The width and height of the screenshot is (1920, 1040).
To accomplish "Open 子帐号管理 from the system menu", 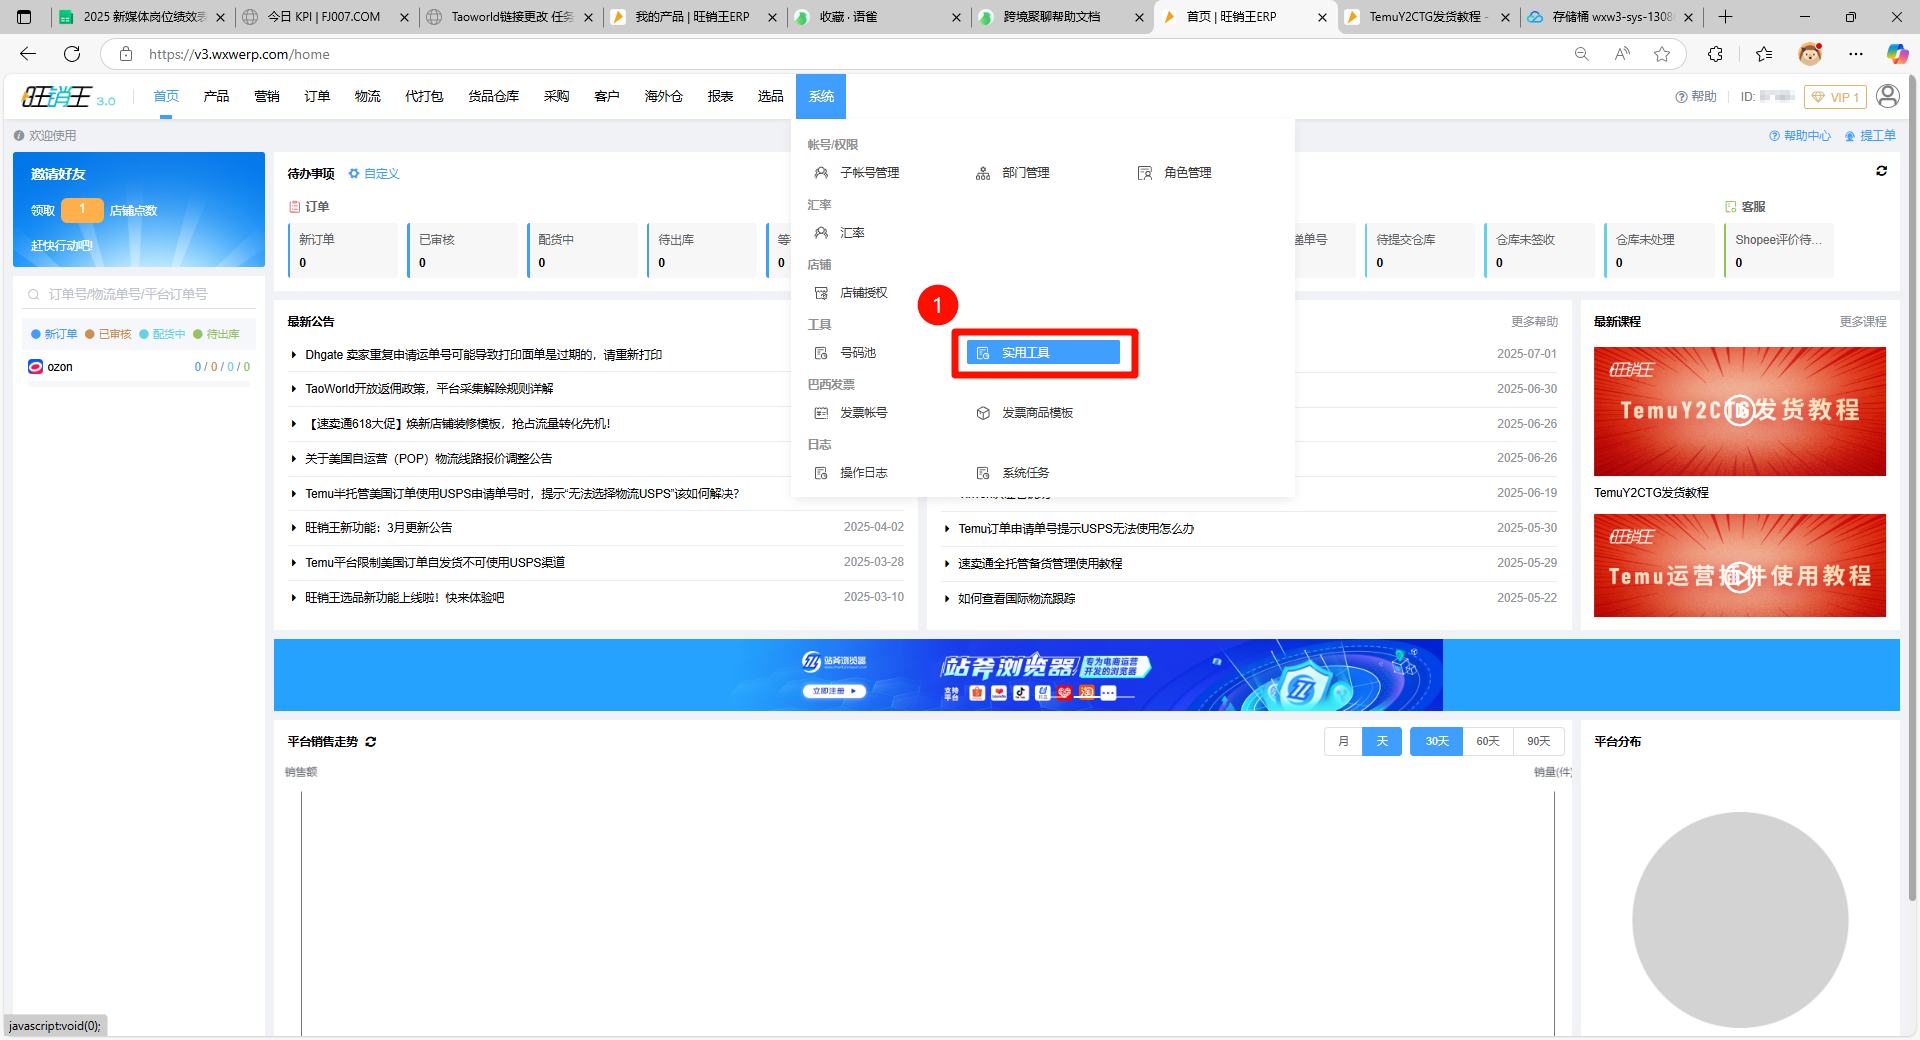I will [x=856, y=173].
